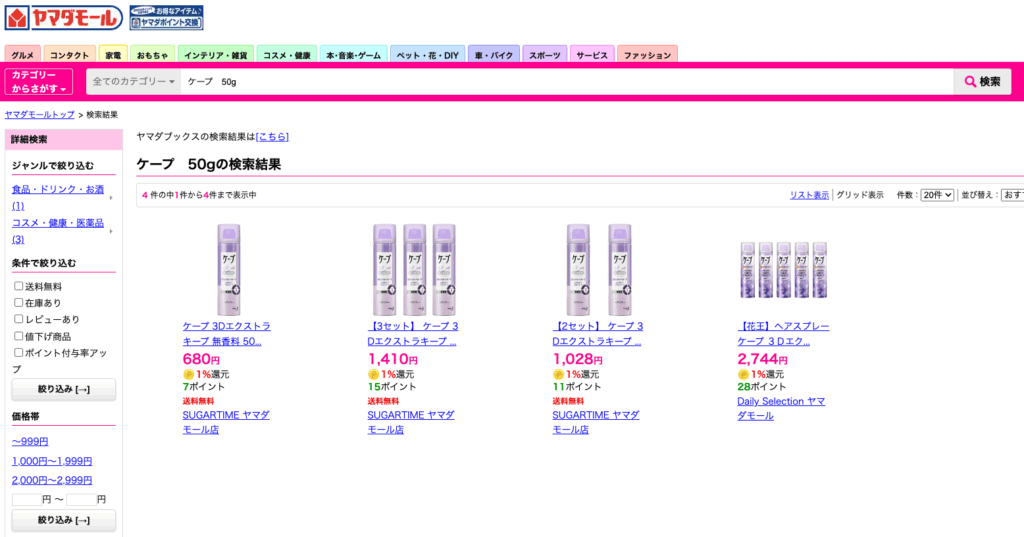Open the インテリア・雑貨 category tab
Screen dimensions: 1024x537
pos(215,55)
